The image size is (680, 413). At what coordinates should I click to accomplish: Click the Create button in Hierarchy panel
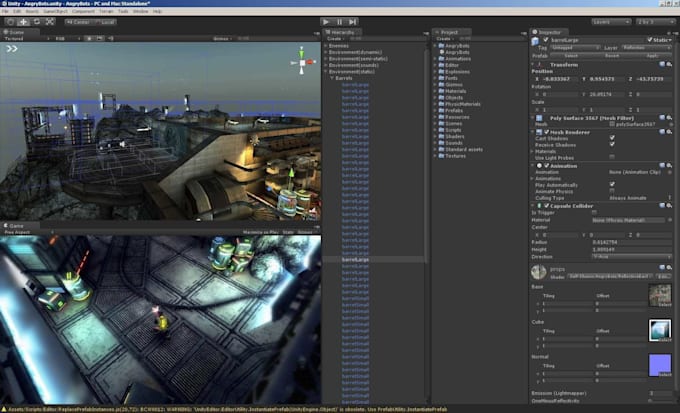pyautogui.click(x=333, y=39)
